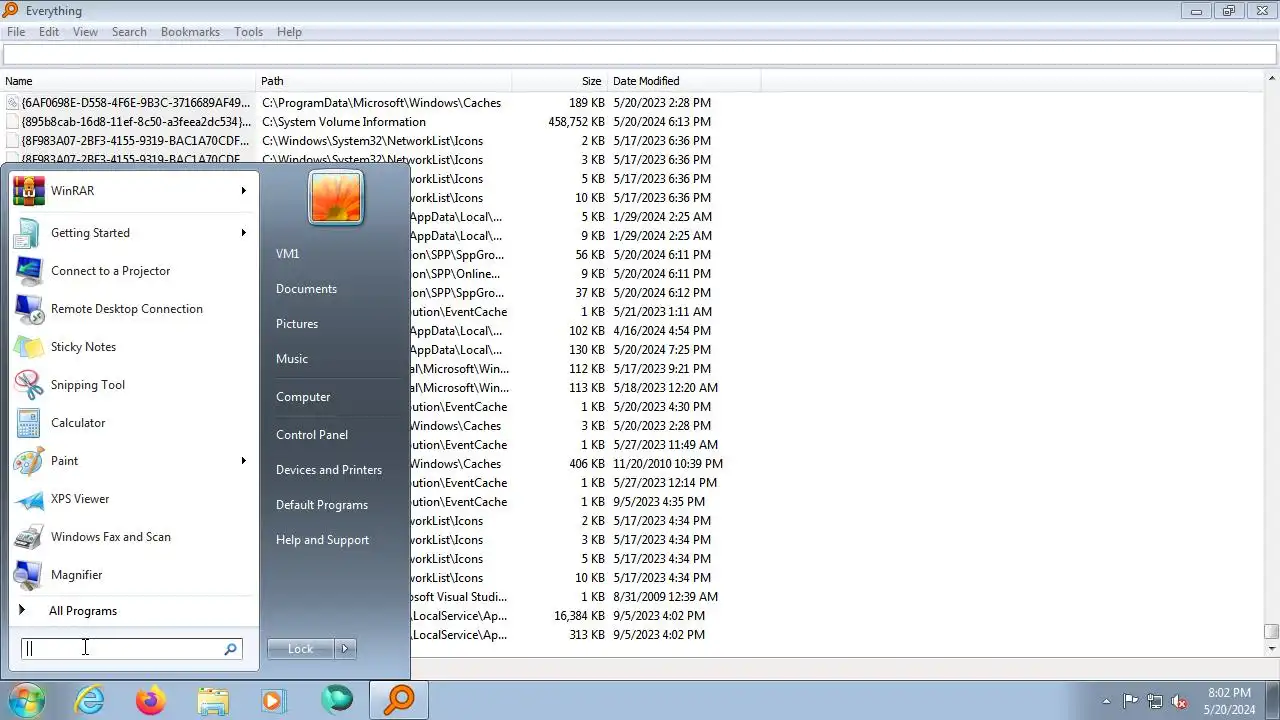Open the Tools menu

point(248,32)
